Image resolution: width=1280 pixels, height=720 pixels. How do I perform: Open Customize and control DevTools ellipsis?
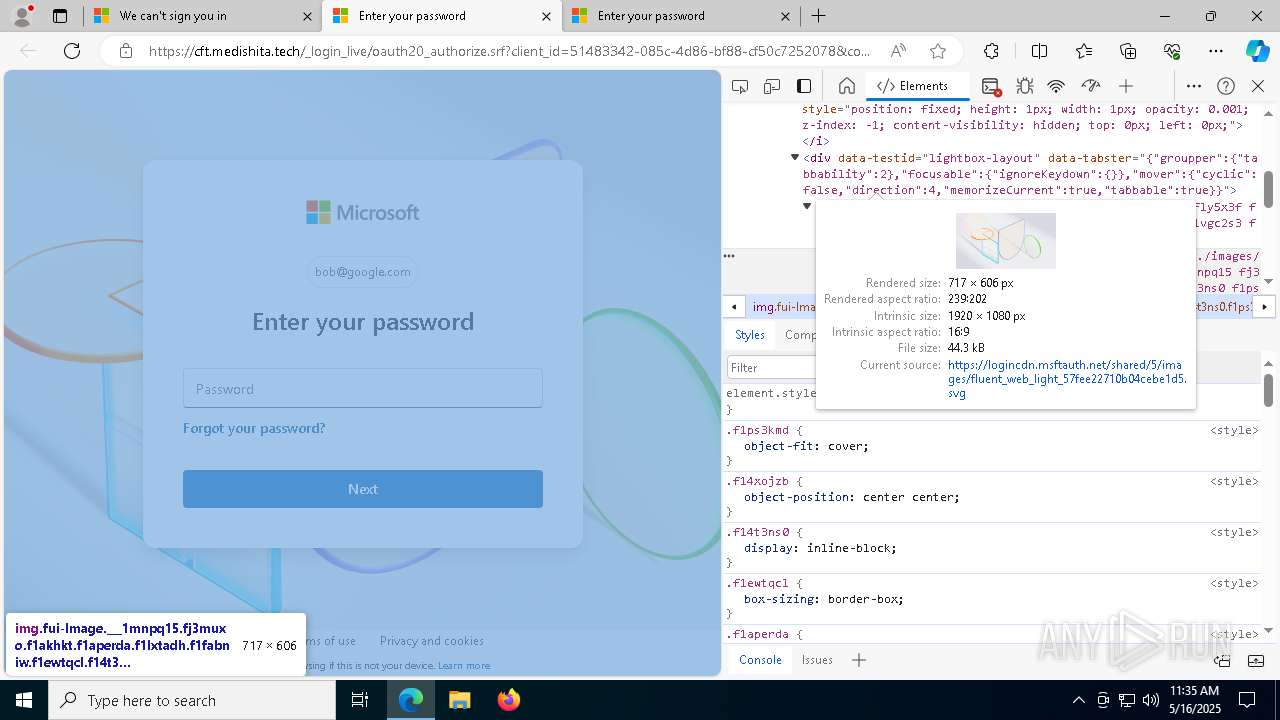(1194, 86)
